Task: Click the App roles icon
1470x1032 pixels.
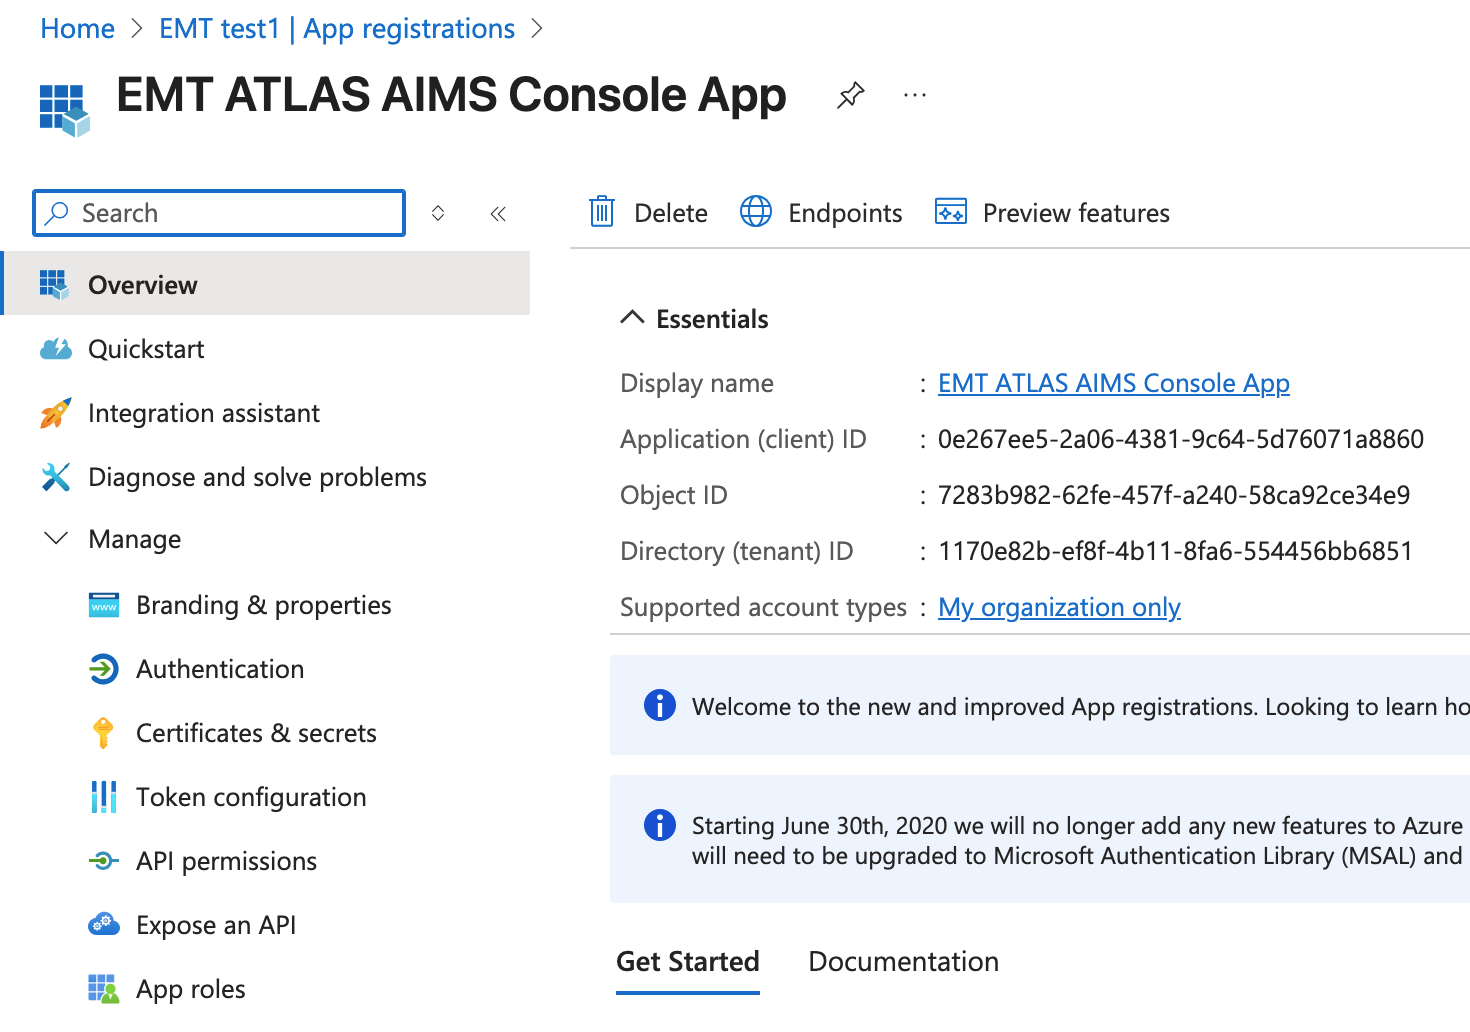Action: tap(104, 989)
